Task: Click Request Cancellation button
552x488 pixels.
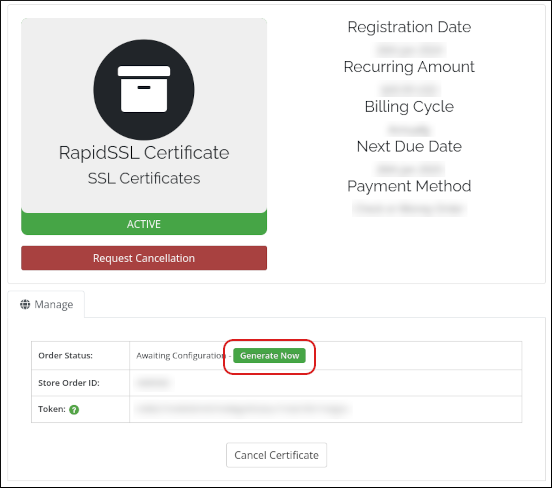Action: [x=144, y=258]
